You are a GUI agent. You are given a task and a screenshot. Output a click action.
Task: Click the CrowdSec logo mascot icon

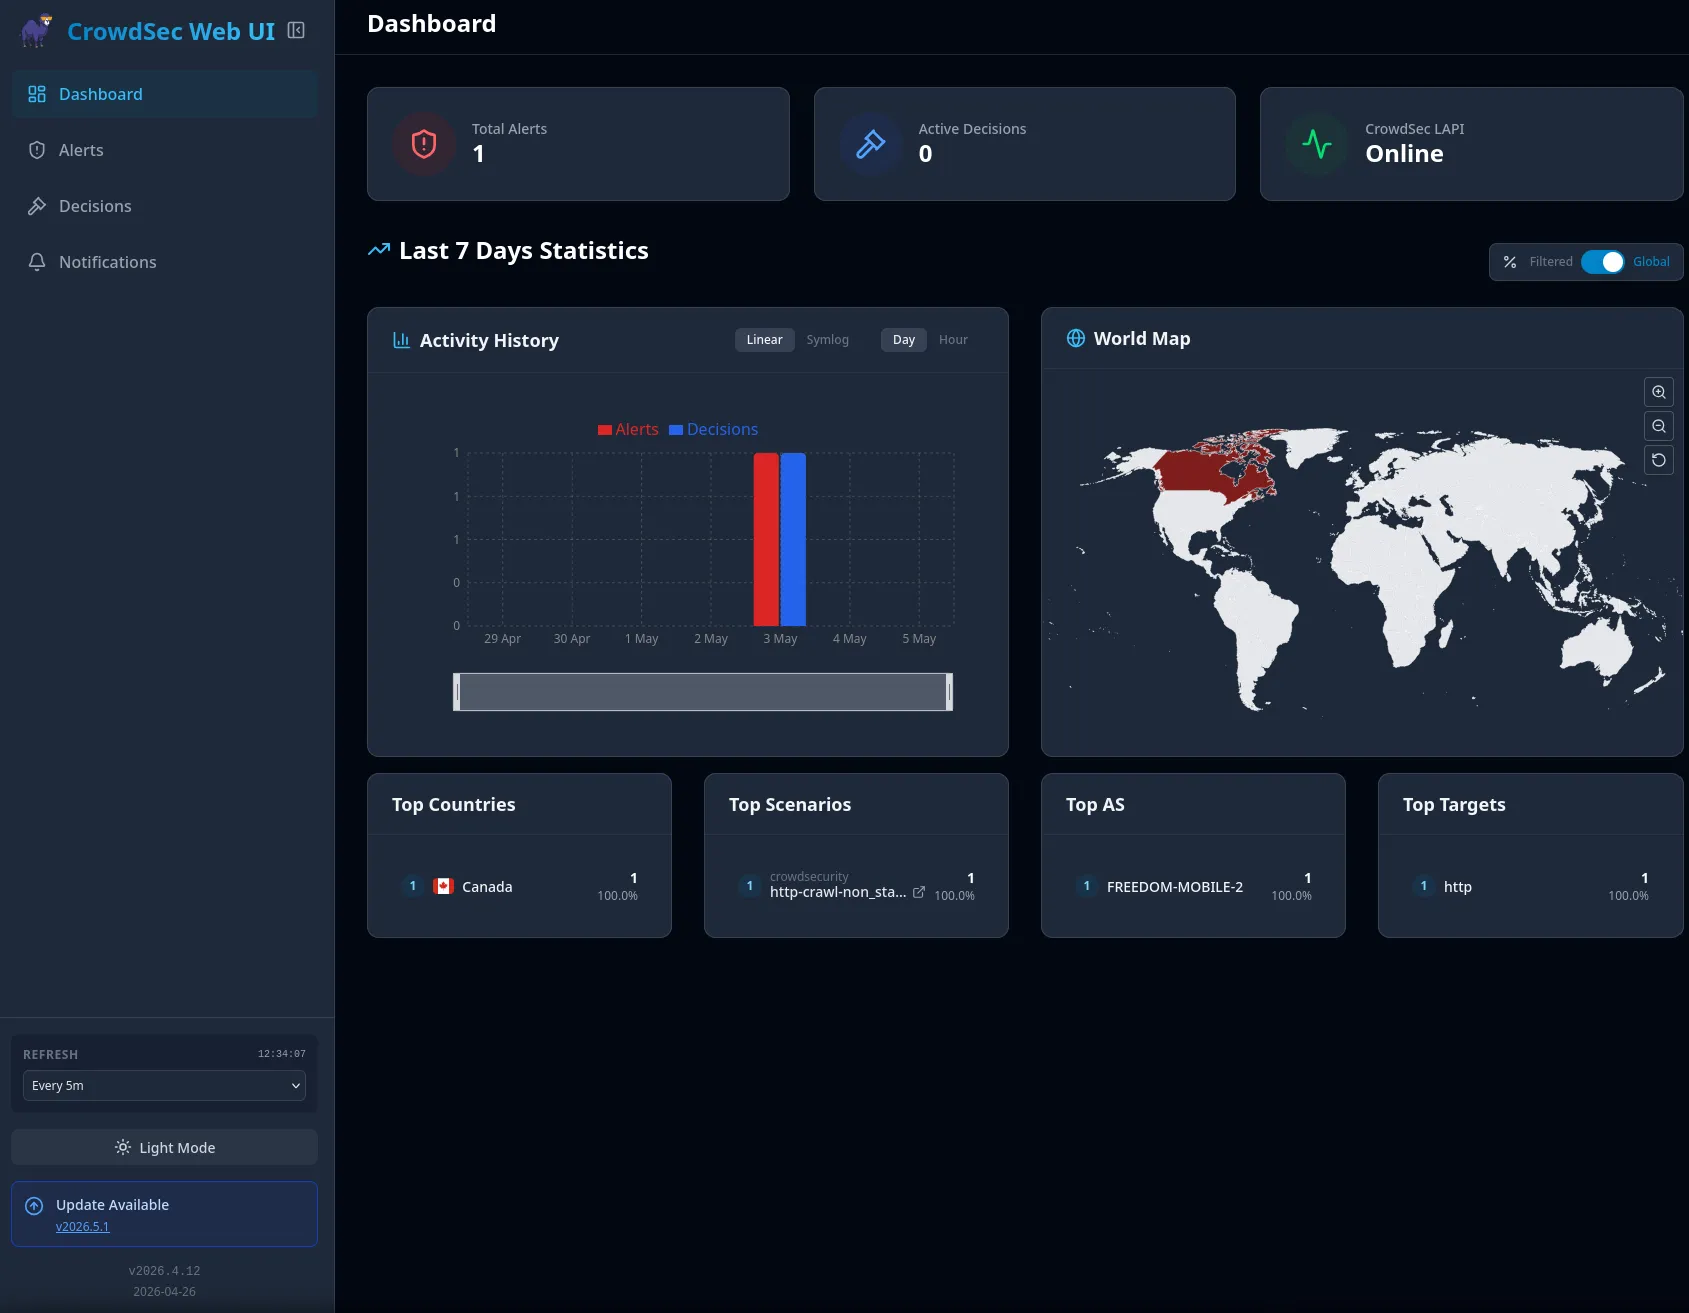coord(37,31)
